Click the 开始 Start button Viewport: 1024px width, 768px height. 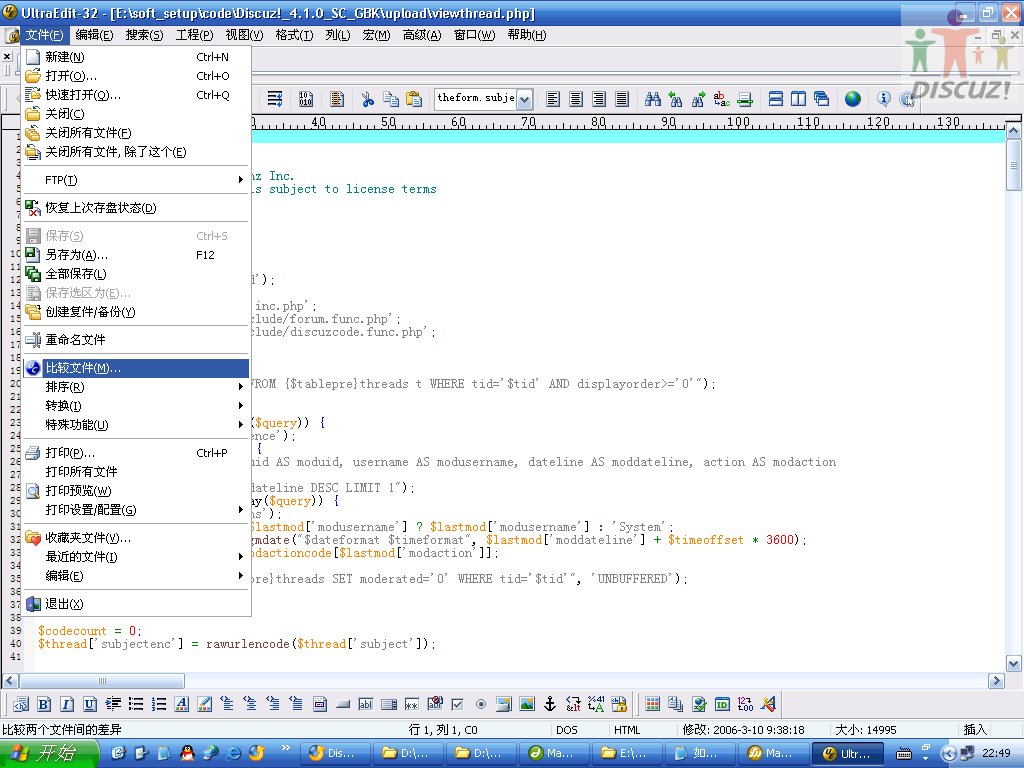tap(48, 753)
